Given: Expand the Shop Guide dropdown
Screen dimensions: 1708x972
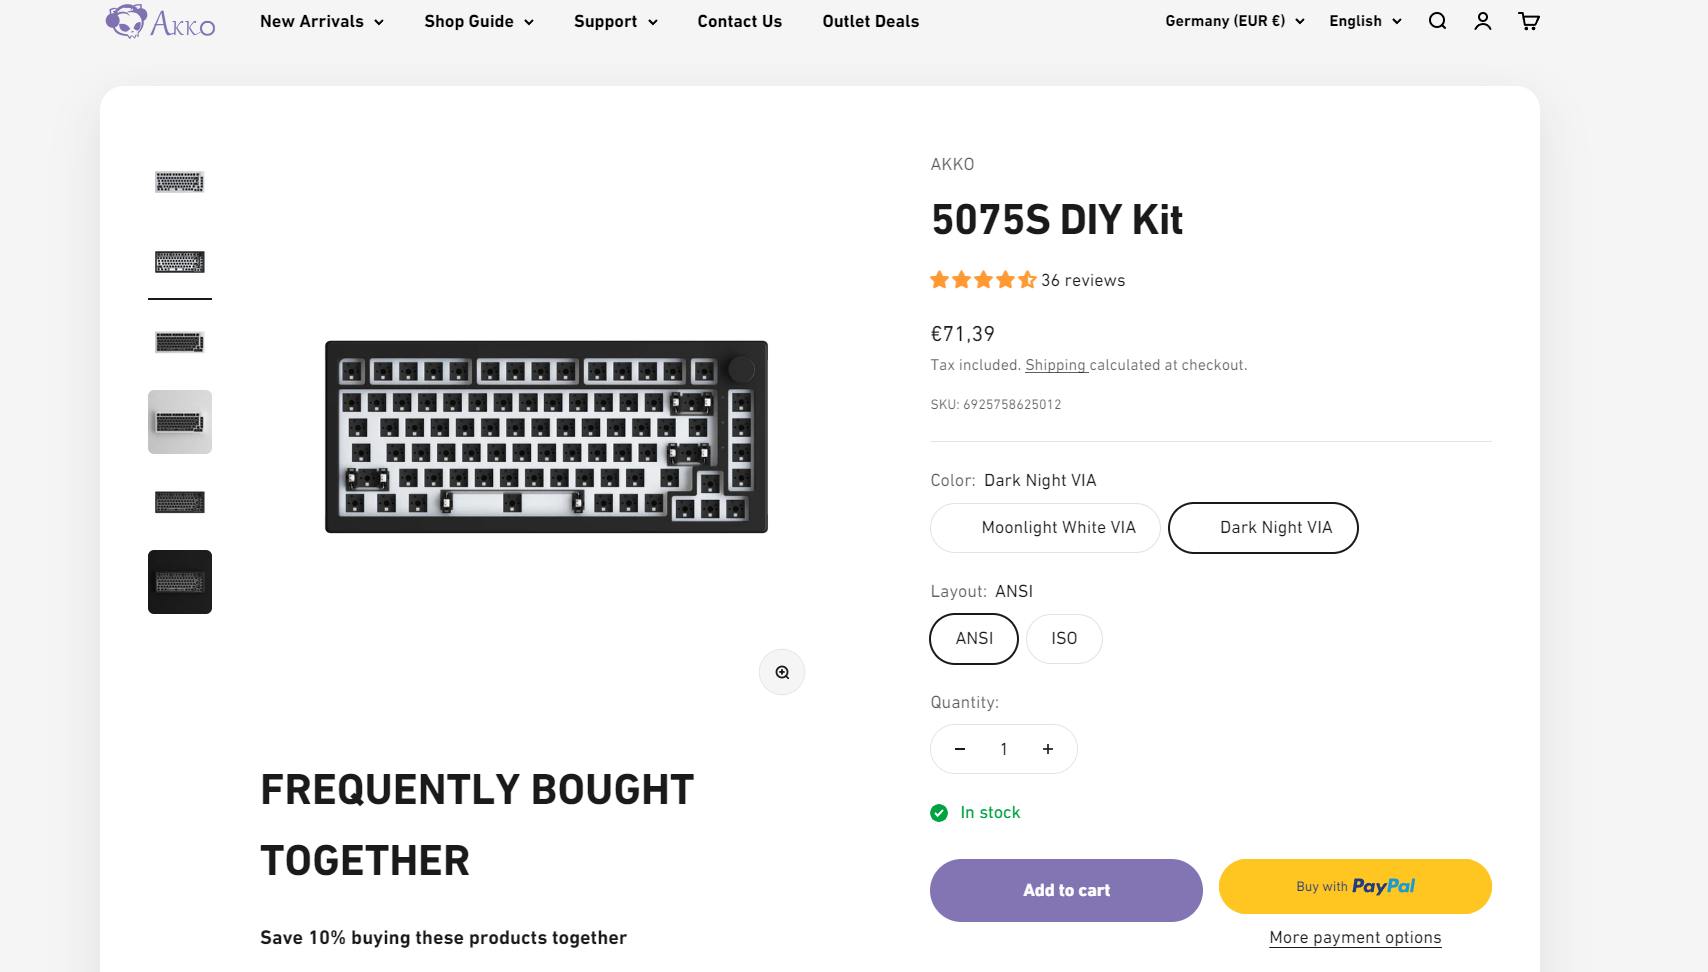Looking at the screenshot, I should pos(478,21).
